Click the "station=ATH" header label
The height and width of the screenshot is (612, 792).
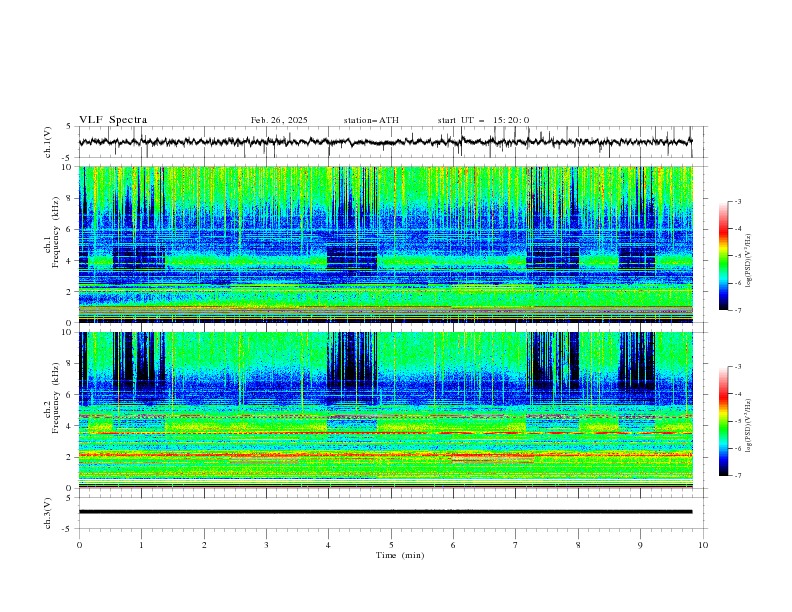[x=371, y=120]
